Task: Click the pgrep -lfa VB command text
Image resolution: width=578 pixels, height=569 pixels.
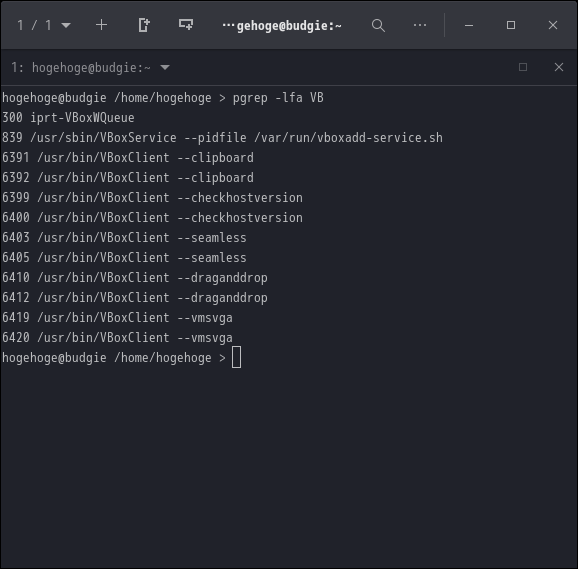Action: 278,98
